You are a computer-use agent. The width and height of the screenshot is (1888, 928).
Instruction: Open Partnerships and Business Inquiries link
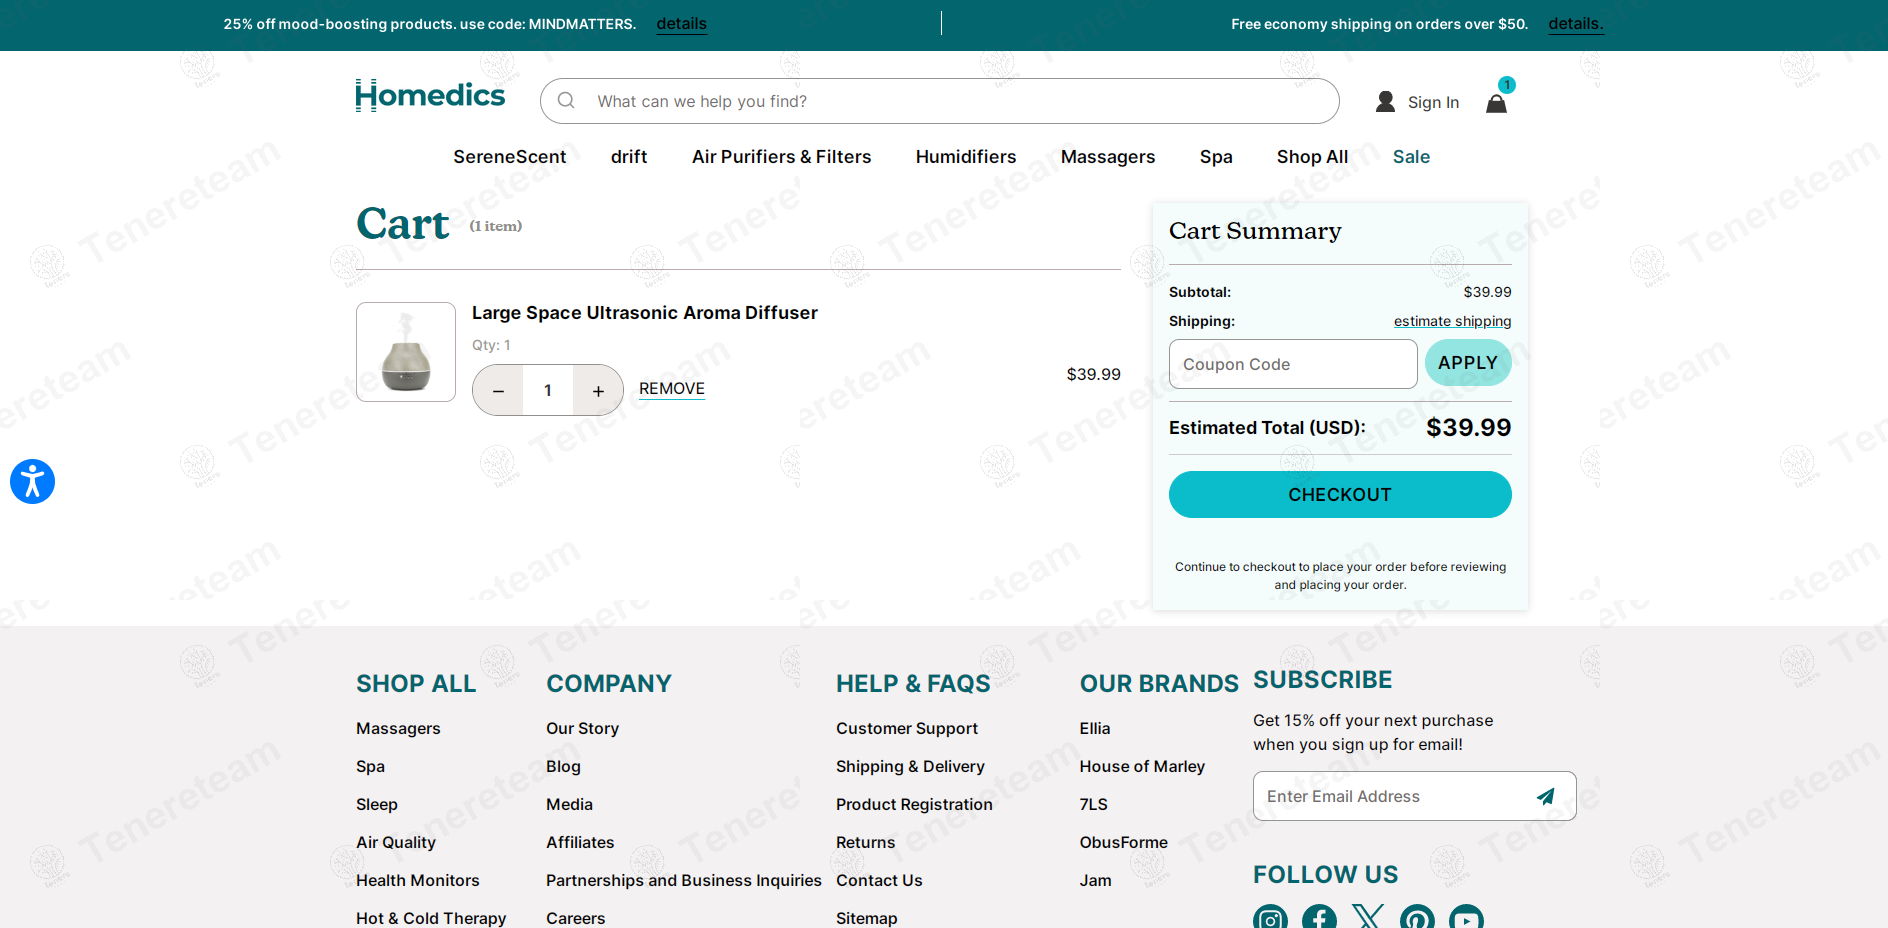tap(684, 880)
